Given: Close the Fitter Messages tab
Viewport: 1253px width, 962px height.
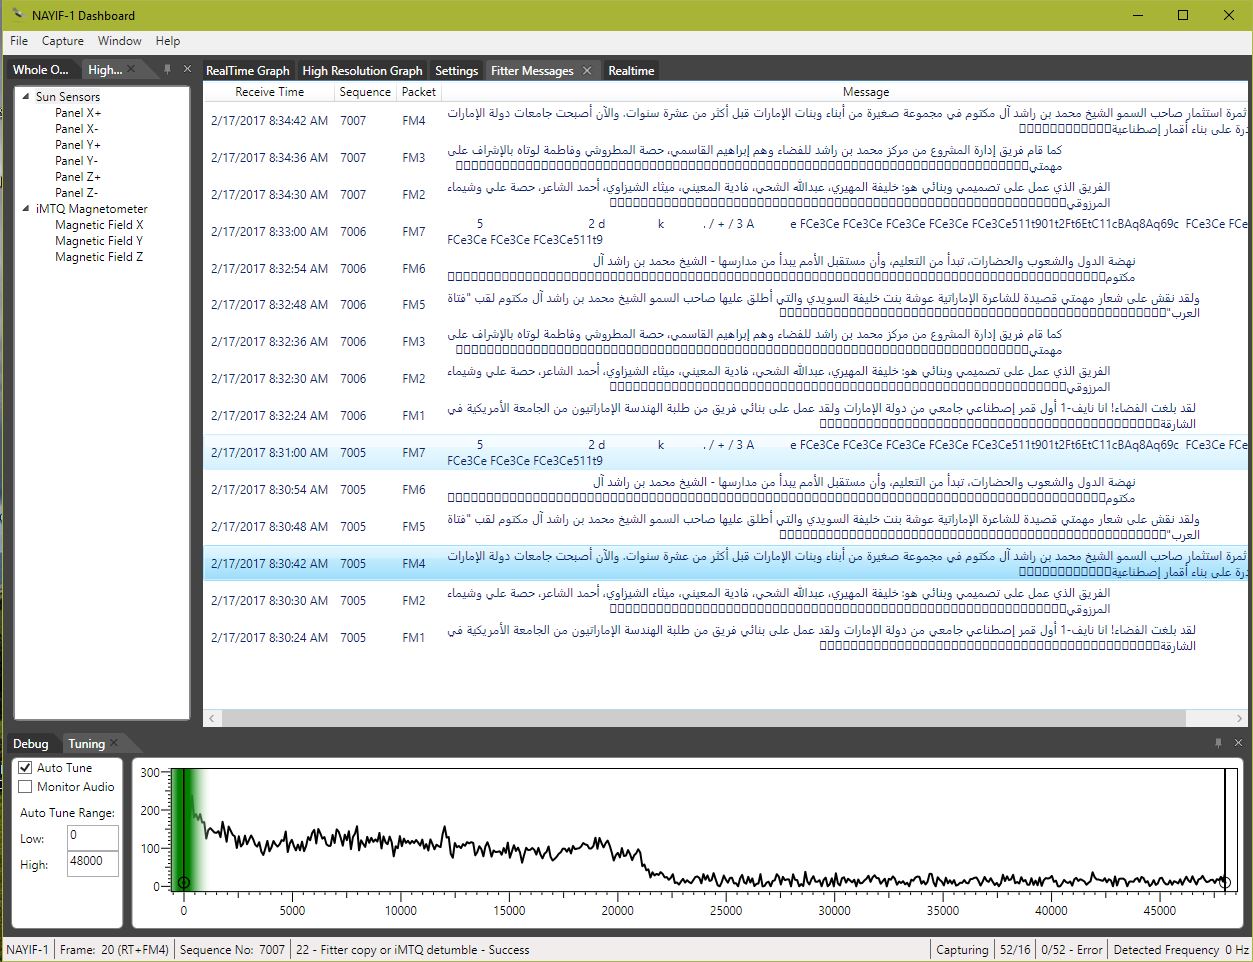Looking at the screenshot, I should pyautogui.click(x=587, y=70).
